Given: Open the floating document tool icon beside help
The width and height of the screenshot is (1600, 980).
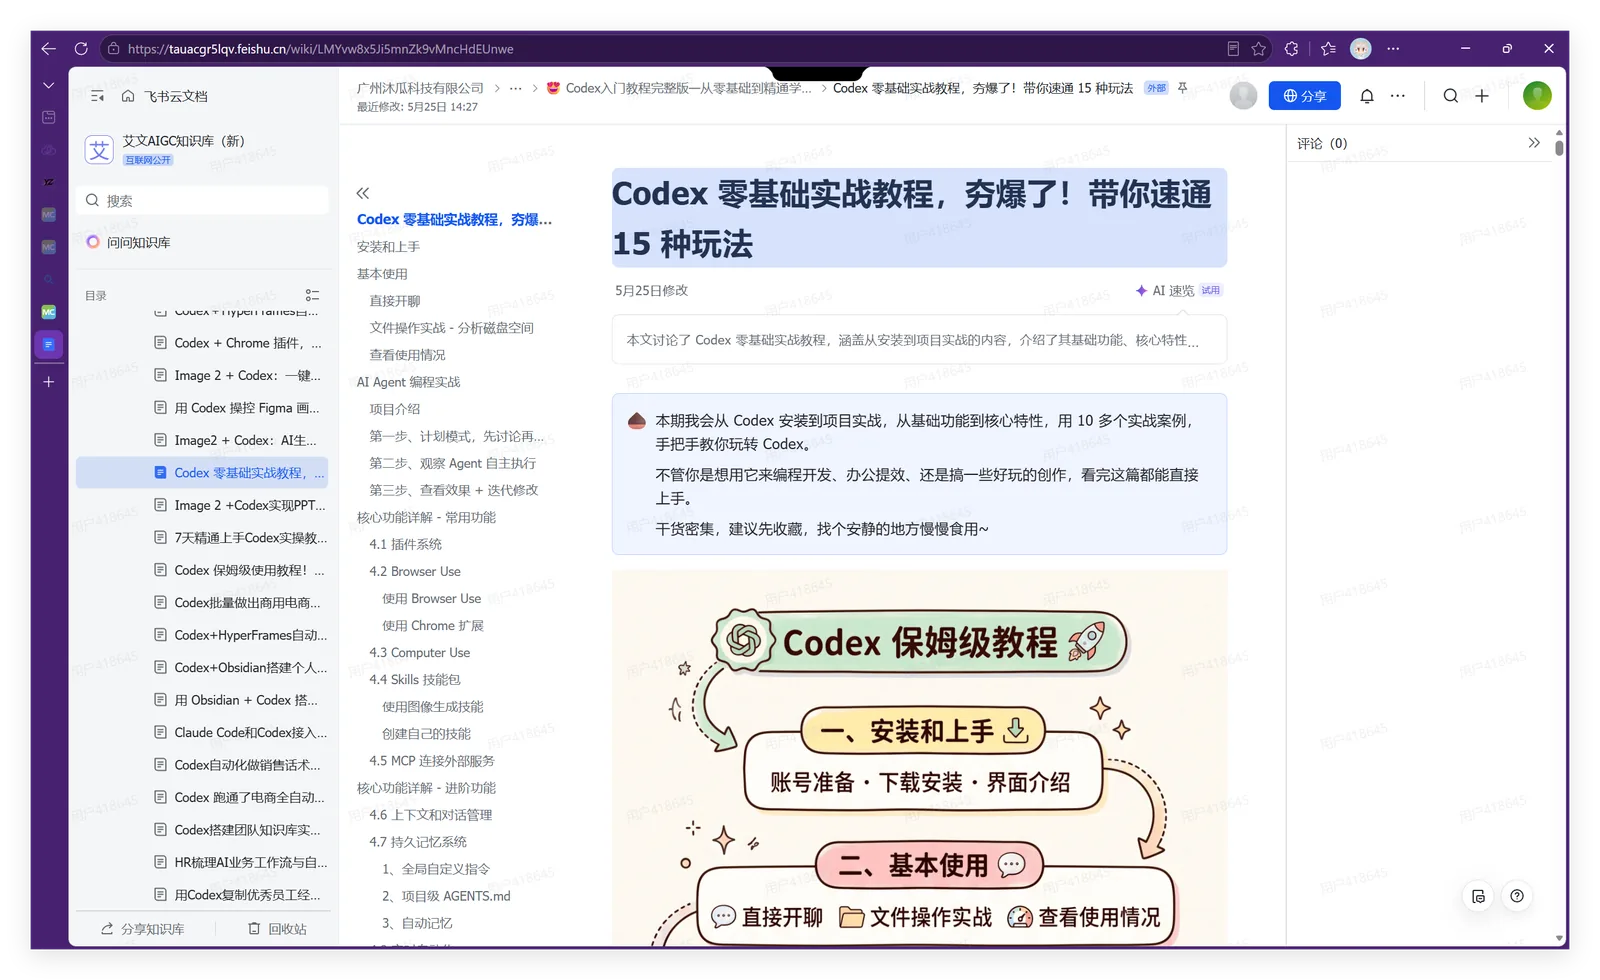Looking at the screenshot, I should click(1479, 896).
